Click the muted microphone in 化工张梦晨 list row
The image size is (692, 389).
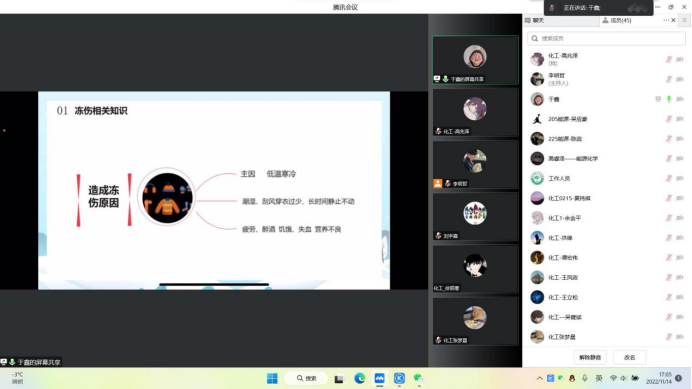[669, 337]
